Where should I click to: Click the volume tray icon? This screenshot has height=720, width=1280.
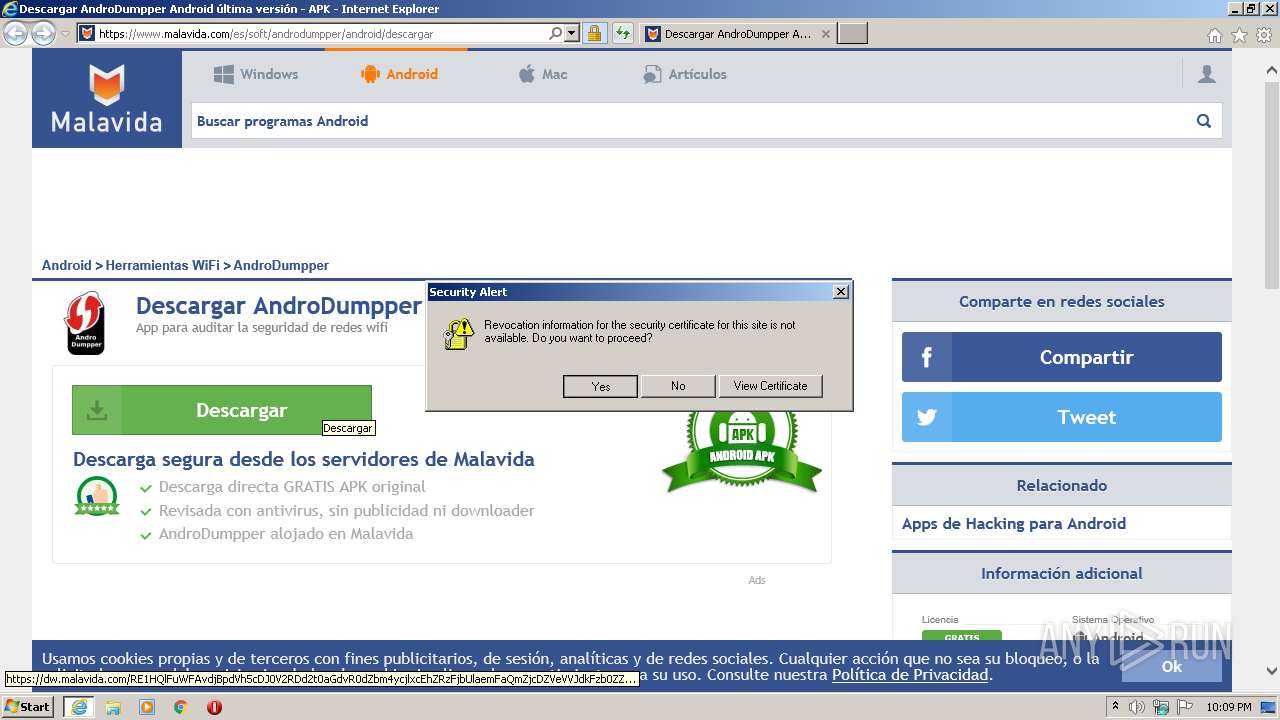pyautogui.click(x=1137, y=707)
